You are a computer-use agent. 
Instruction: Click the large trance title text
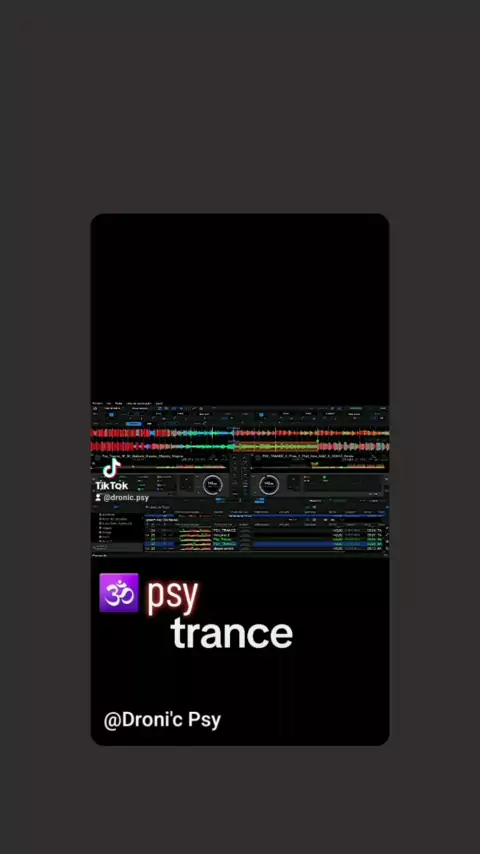[x=232, y=633]
